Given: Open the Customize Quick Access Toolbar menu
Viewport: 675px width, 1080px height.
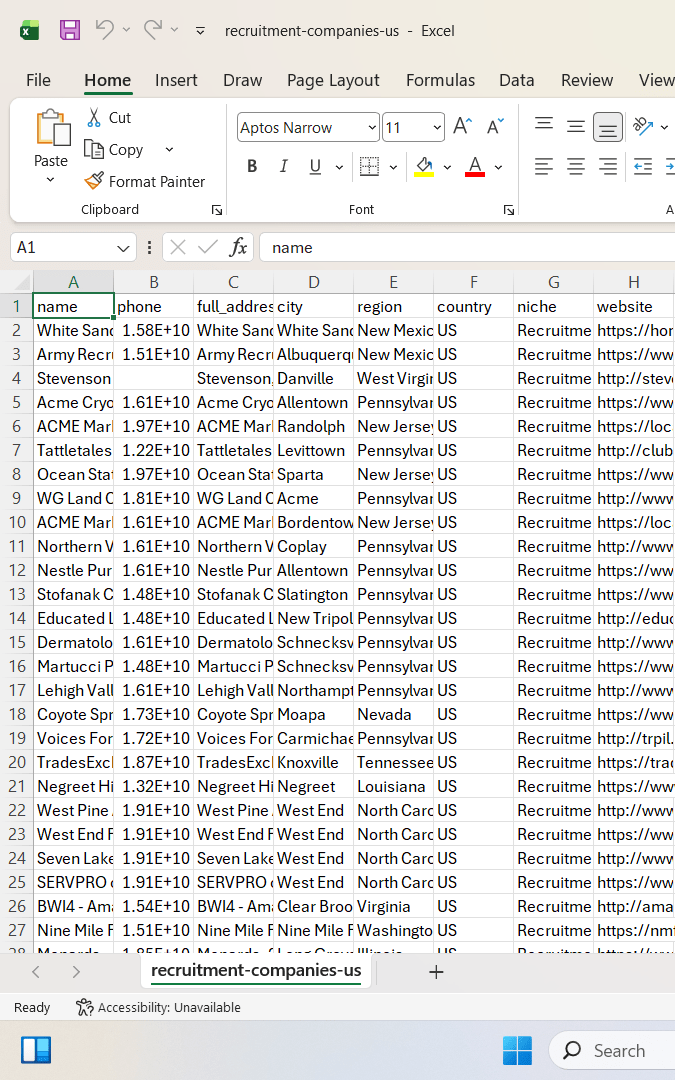Looking at the screenshot, I should (200, 31).
